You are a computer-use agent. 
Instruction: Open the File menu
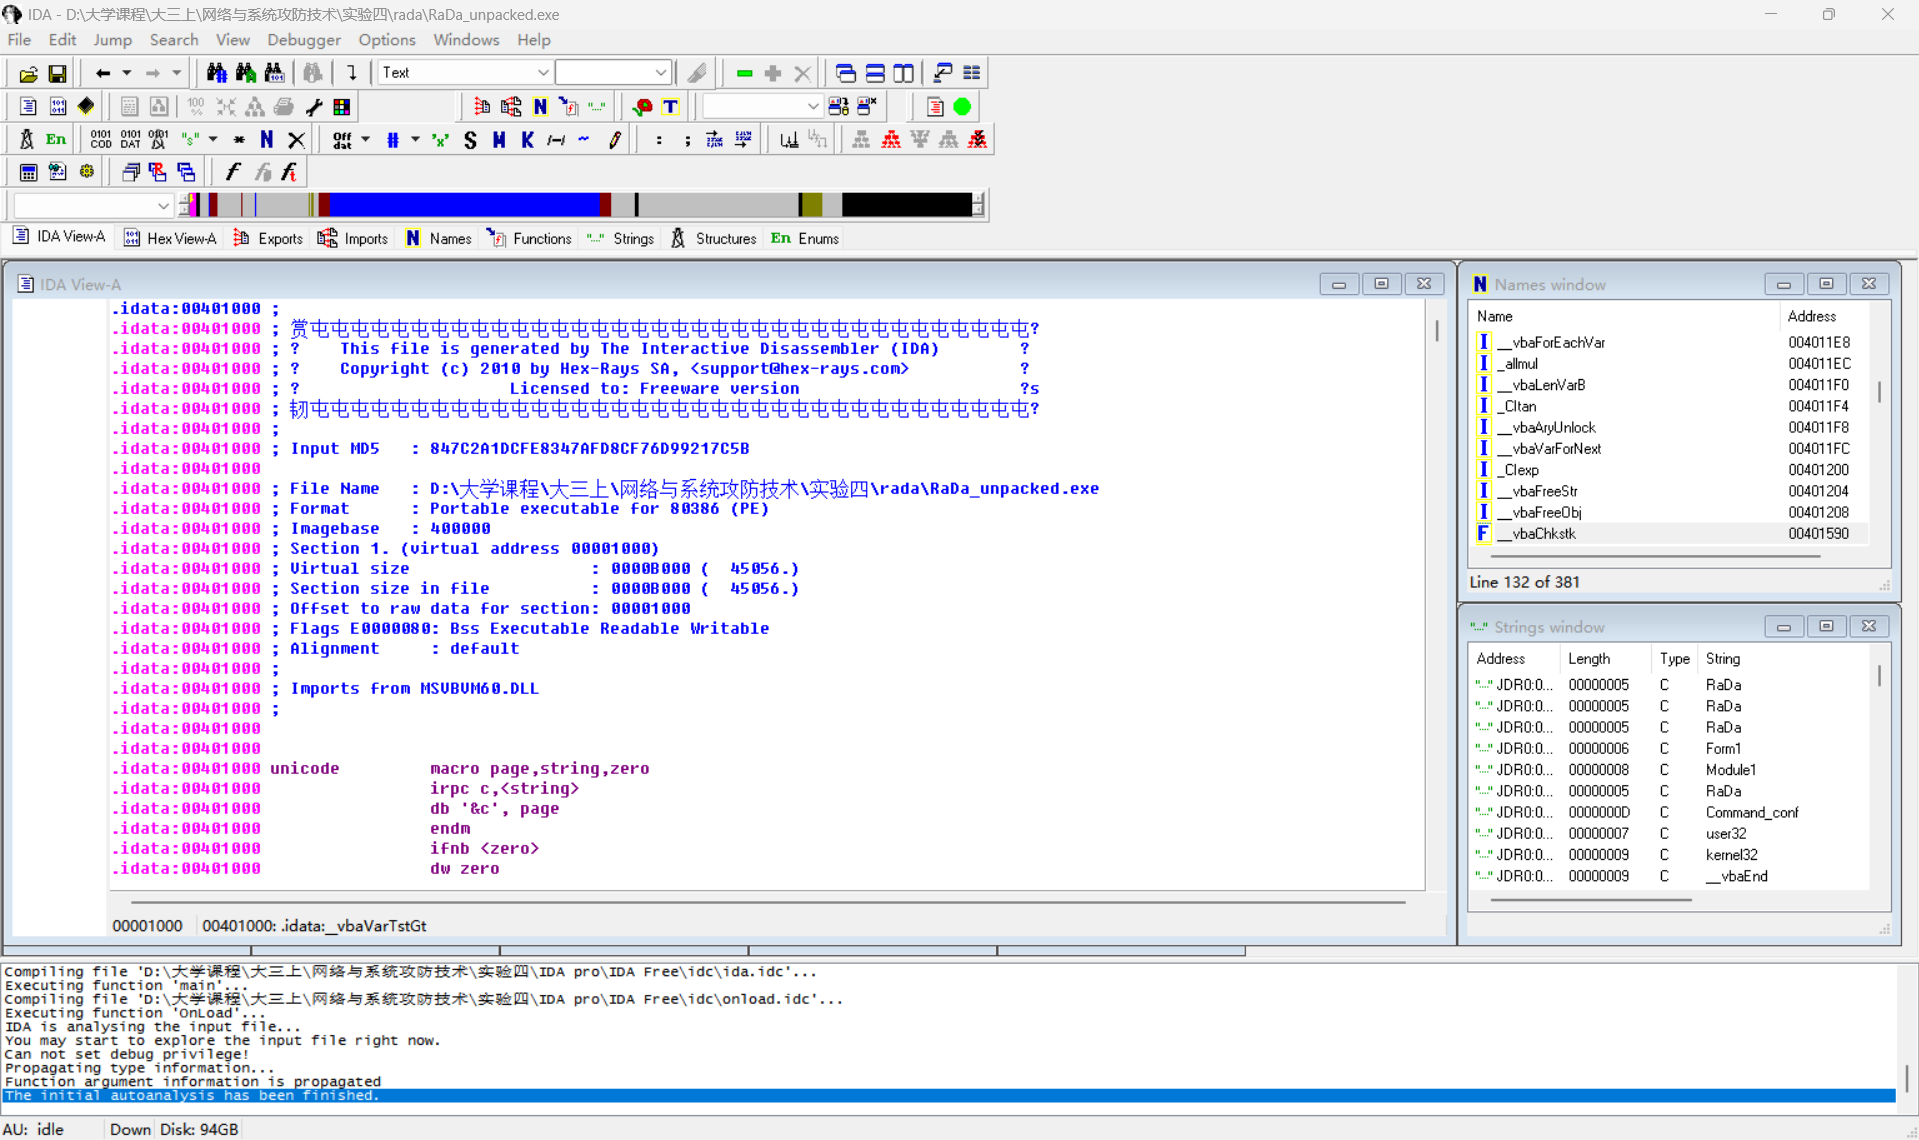point(19,40)
